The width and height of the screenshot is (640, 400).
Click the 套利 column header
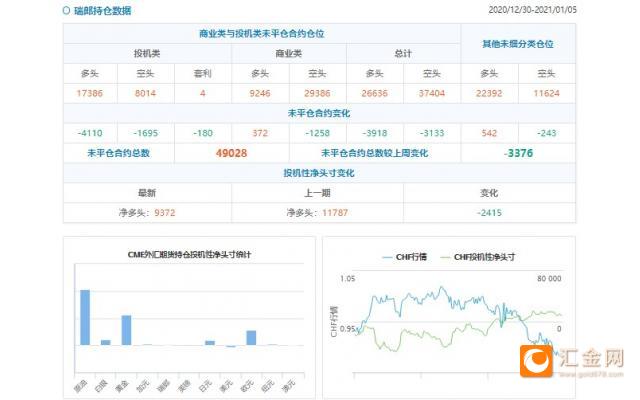pyautogui.click(x=202, y=73)
